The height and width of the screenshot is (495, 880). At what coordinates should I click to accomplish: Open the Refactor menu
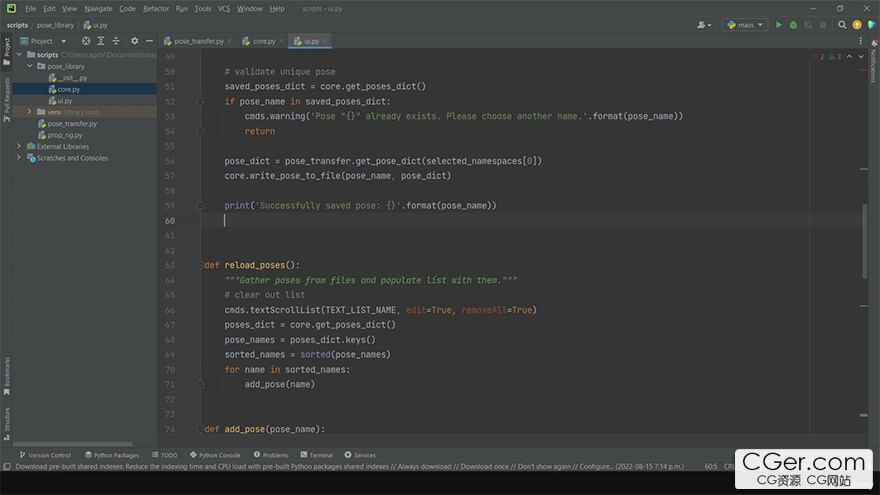pos(156,8)
